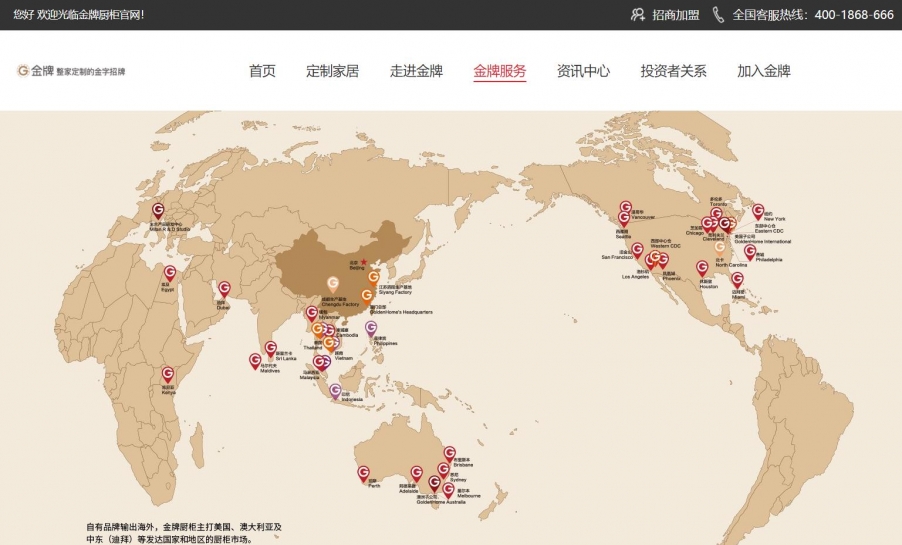Open the 金牌服务 menu item
Viewport: 902px width, 545px height.
pos(500,71)
